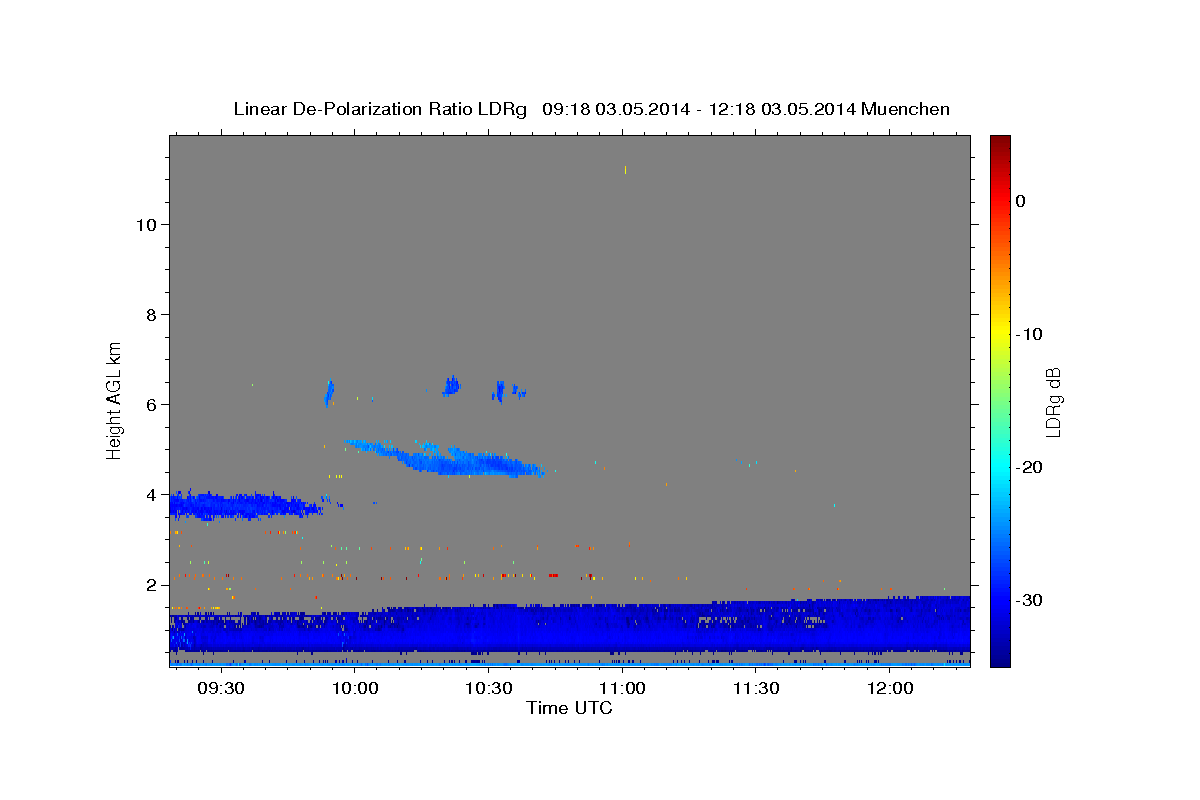Image resolution: width=1200 pixels, height=800 pixels.
Task: Click the 09:30 time tick label
Action: pyautogui.click(x=220, y=689)
